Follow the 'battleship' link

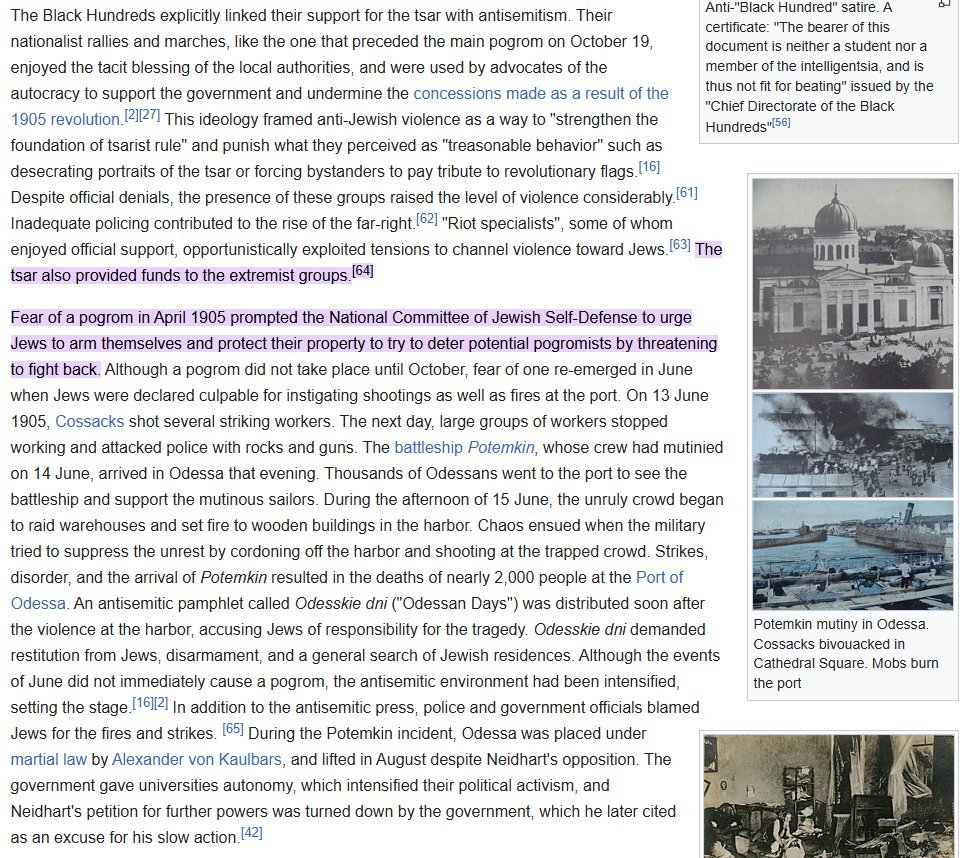pos(428,447)
